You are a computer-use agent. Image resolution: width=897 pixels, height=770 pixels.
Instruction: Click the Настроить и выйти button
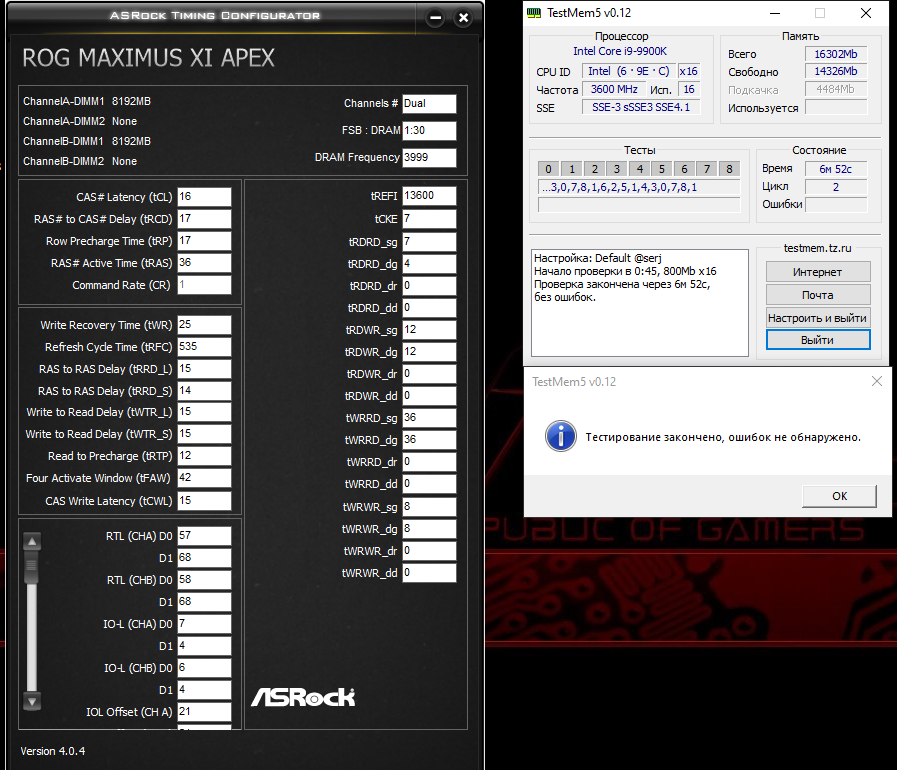(818, 317)
